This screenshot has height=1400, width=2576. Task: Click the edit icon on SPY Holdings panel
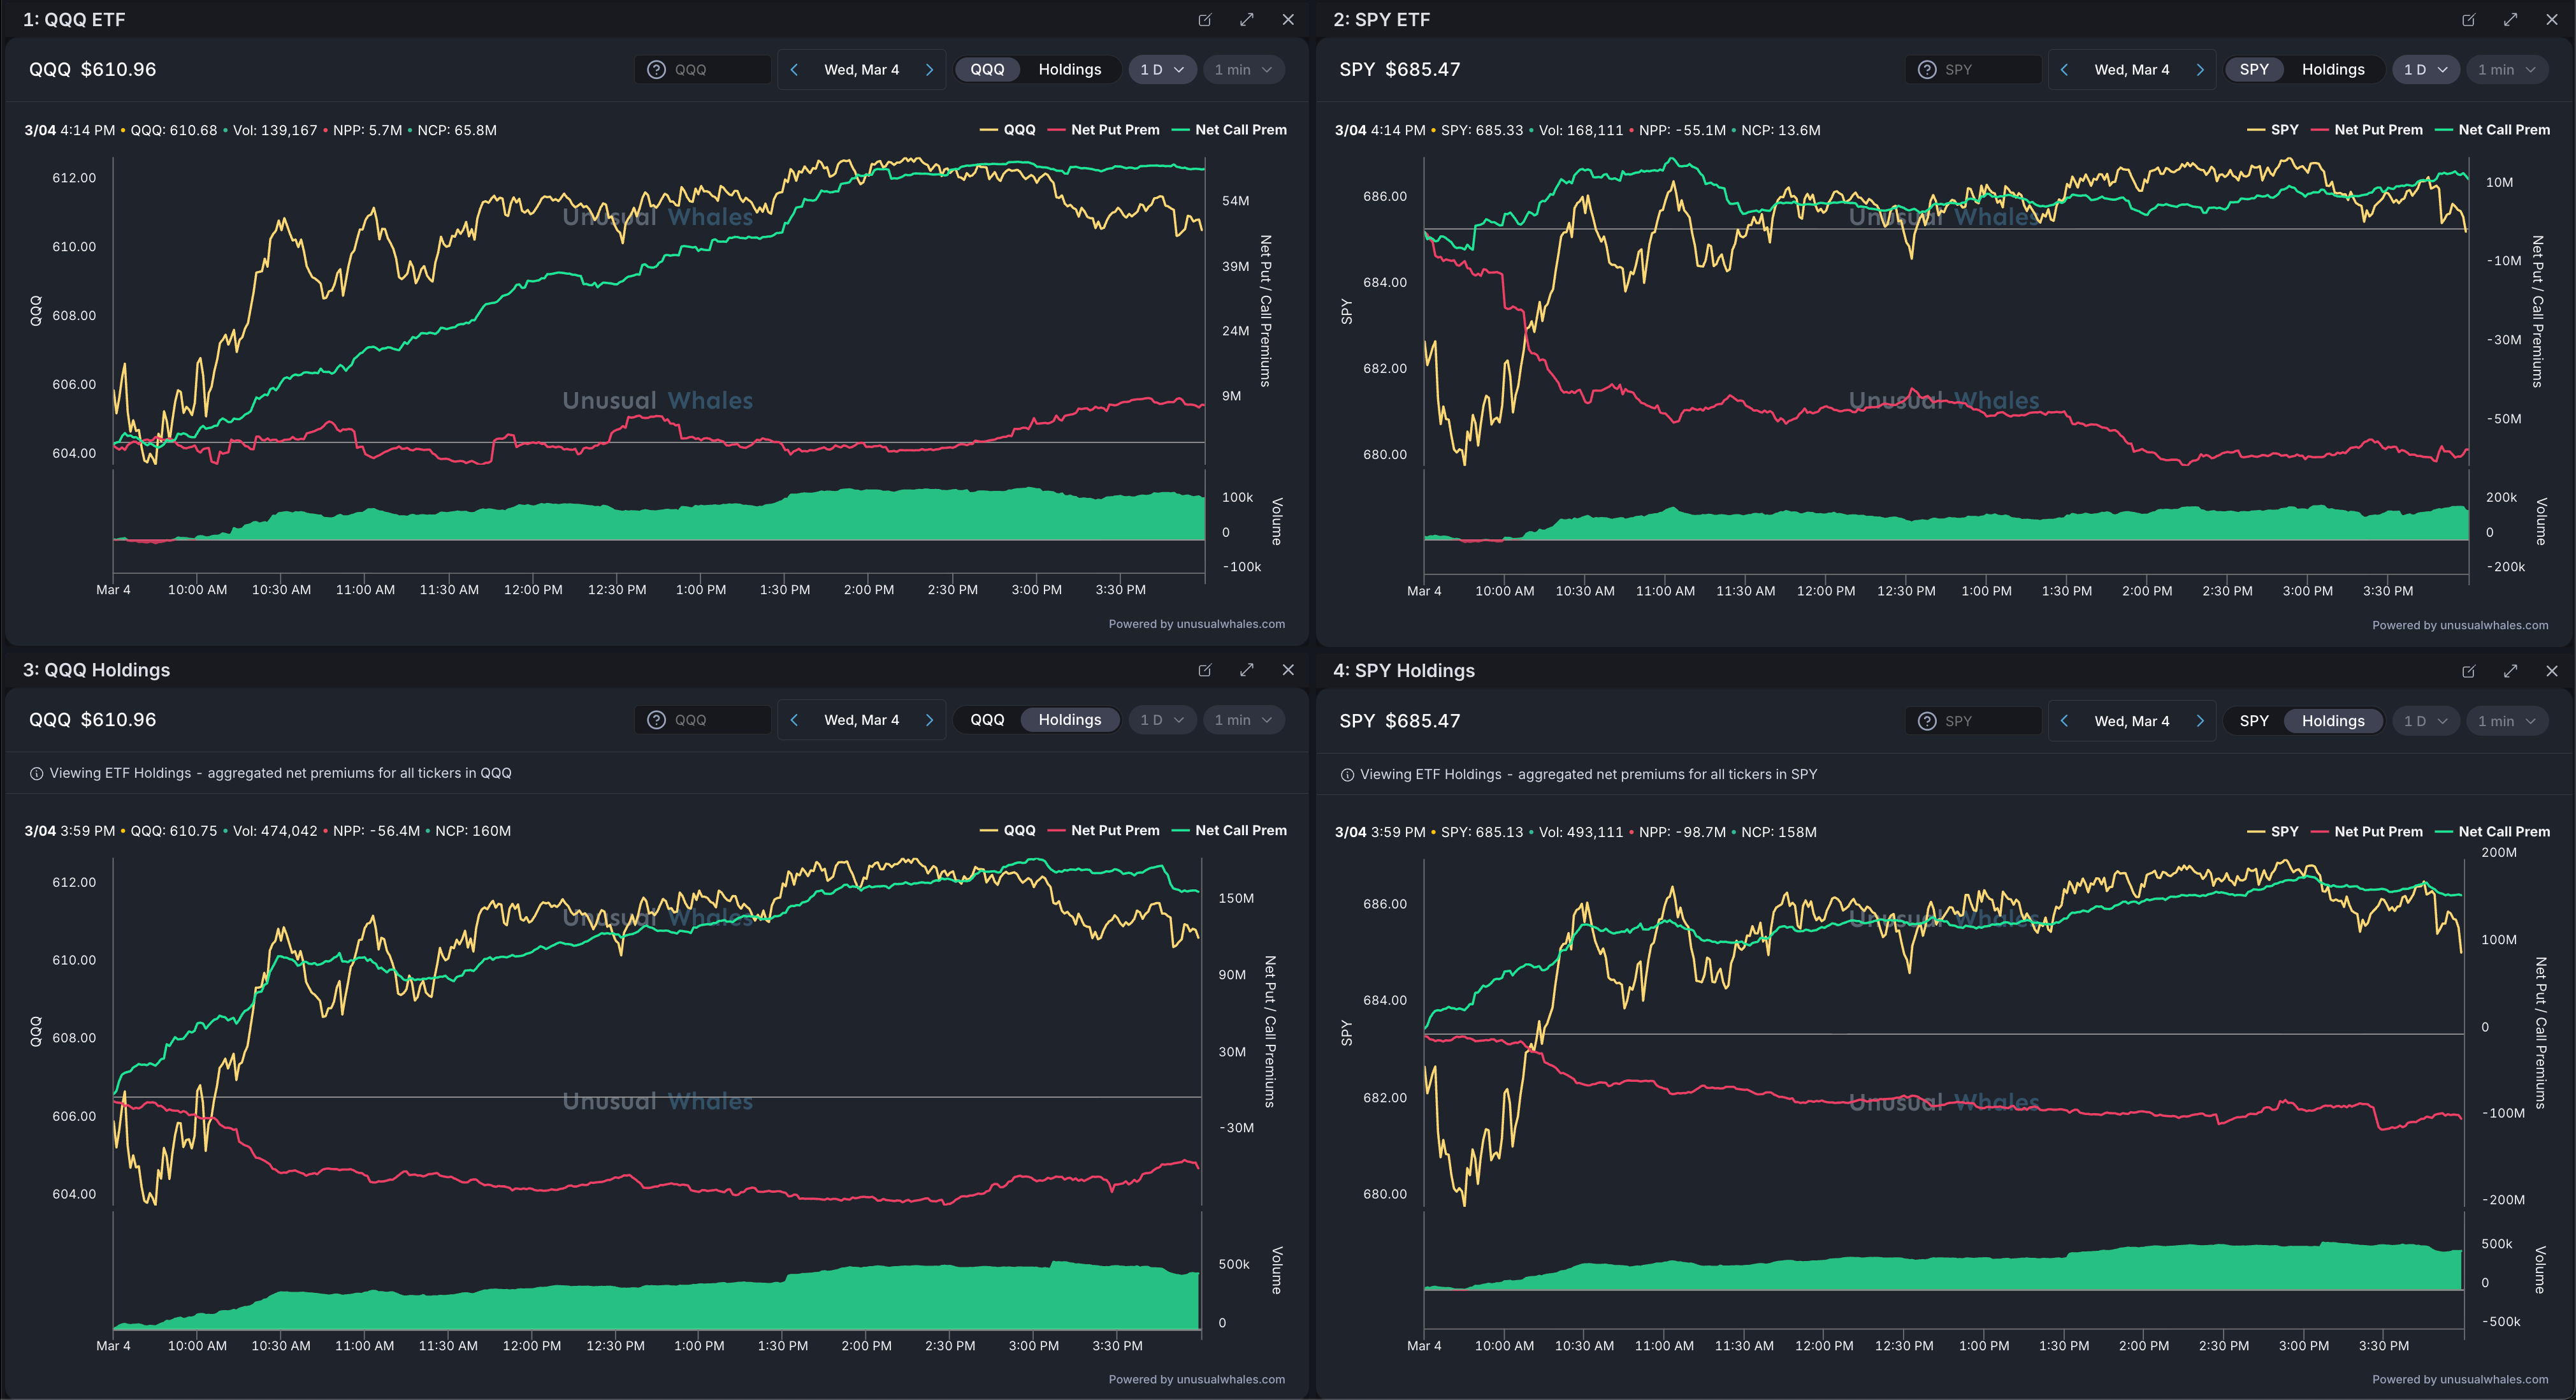click(2468, 671)
